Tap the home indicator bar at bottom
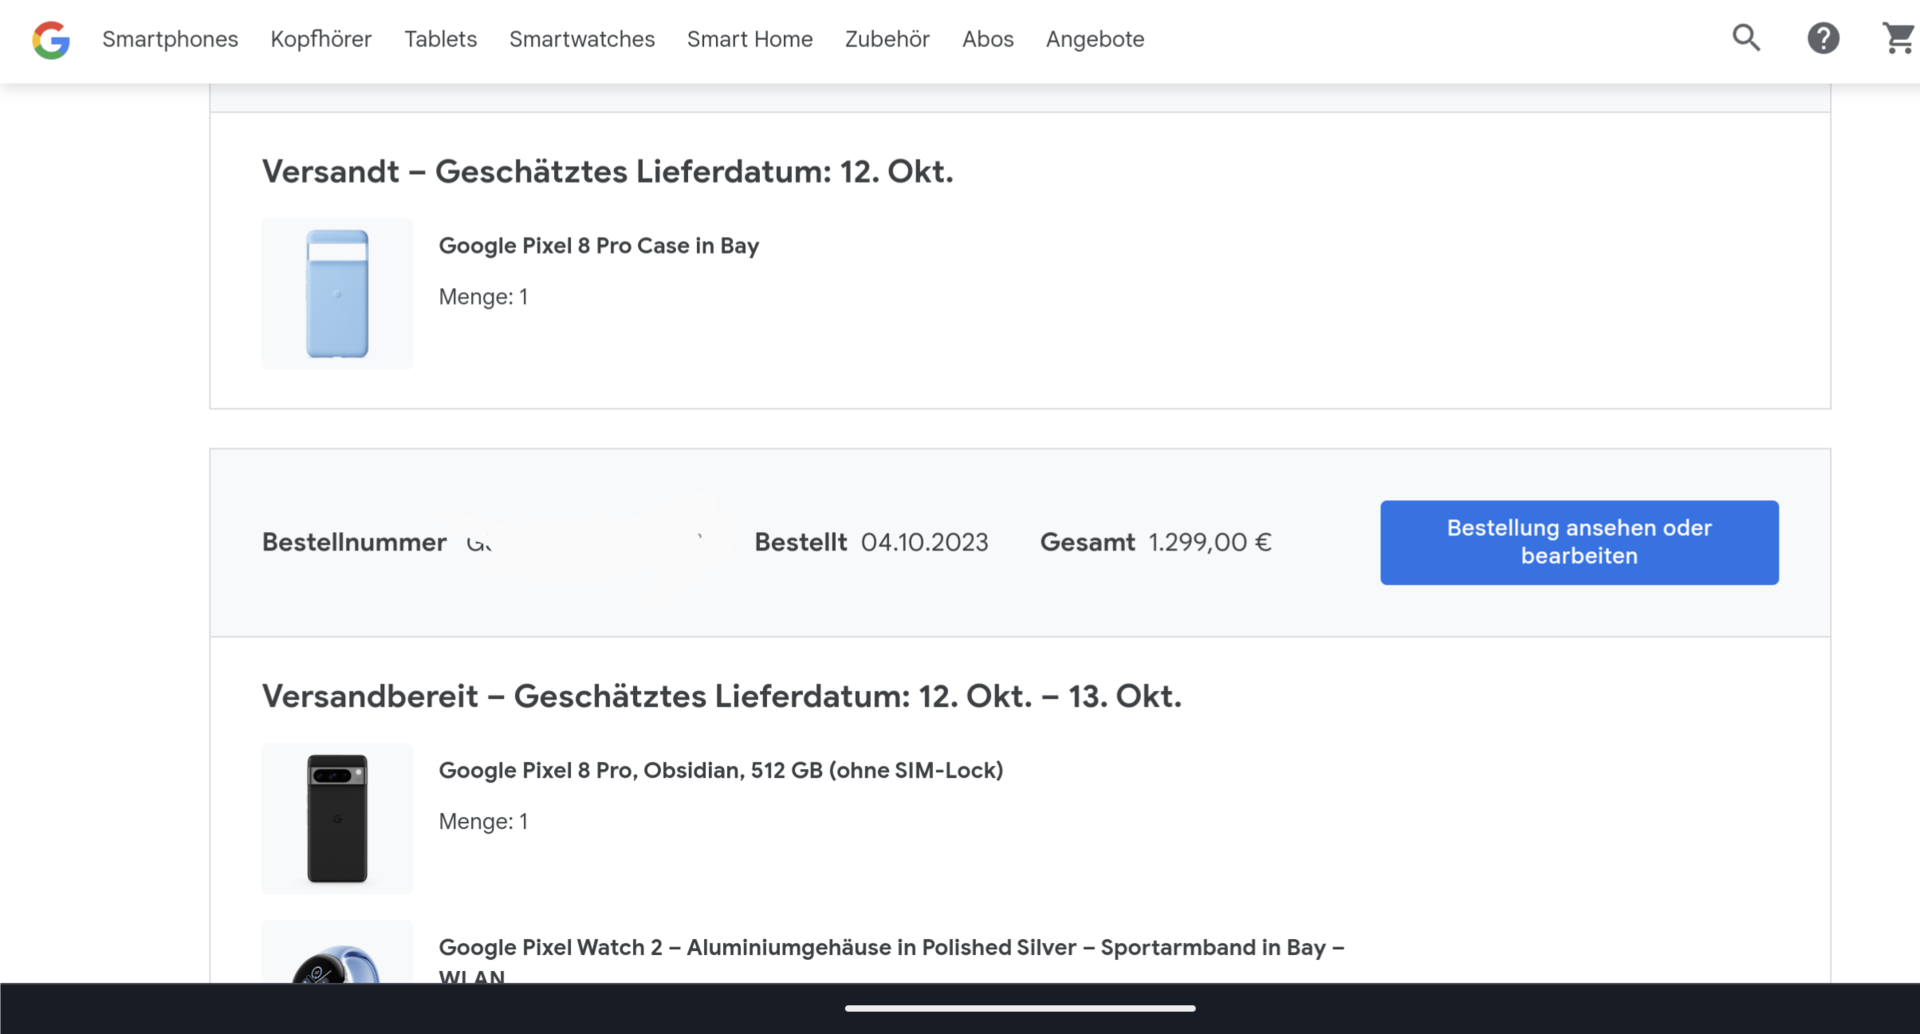This screenshot has width=1920, height=1034. [x=1020, y=1008]
